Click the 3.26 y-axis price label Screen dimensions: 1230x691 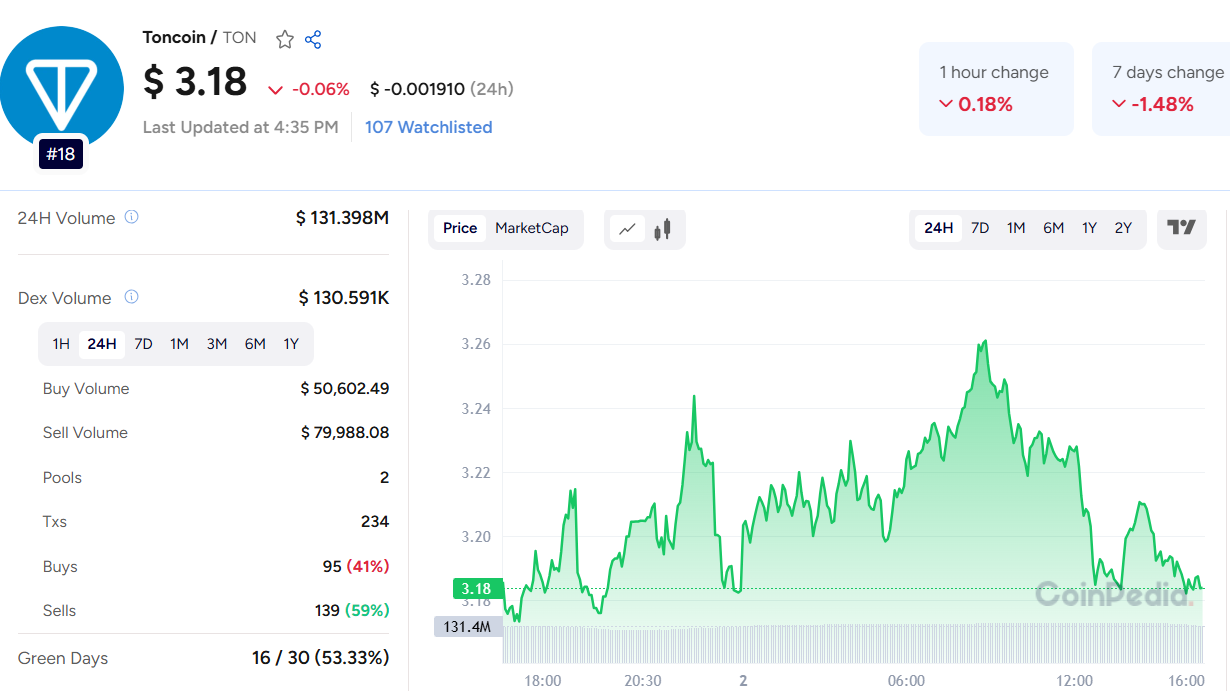(x=476, y=344)
